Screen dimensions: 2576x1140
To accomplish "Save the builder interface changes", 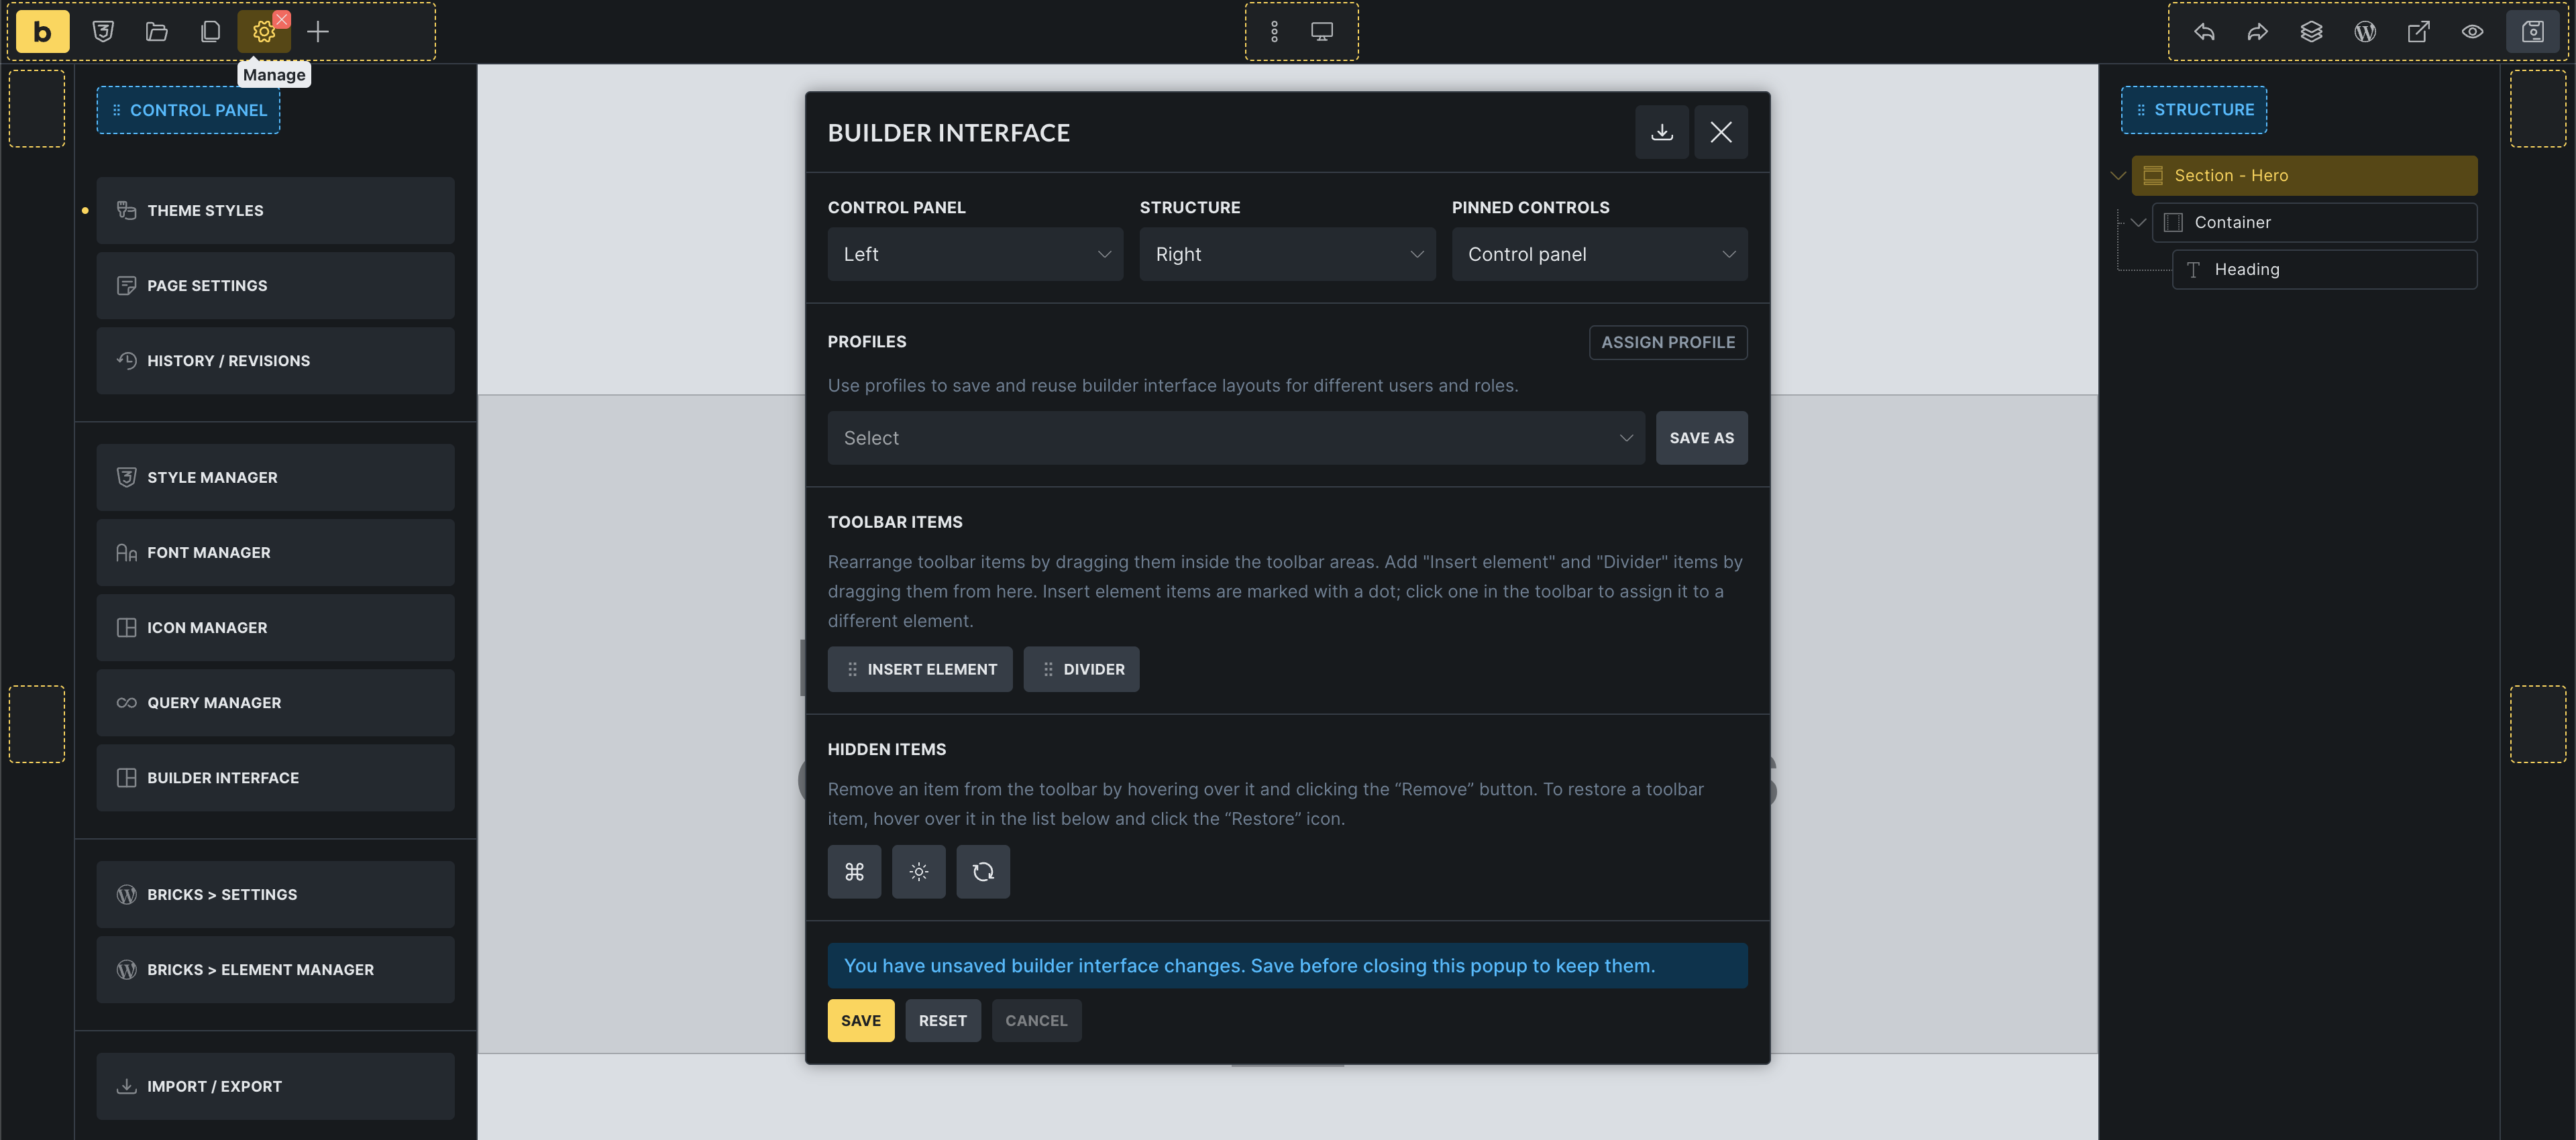I will coord(860,1020).
